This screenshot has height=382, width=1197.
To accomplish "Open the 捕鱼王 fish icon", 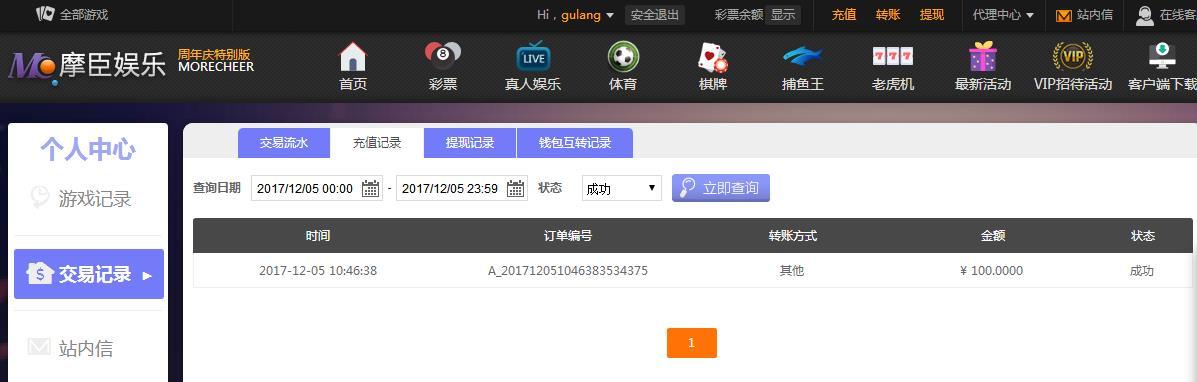I will [x=803, y=57].
